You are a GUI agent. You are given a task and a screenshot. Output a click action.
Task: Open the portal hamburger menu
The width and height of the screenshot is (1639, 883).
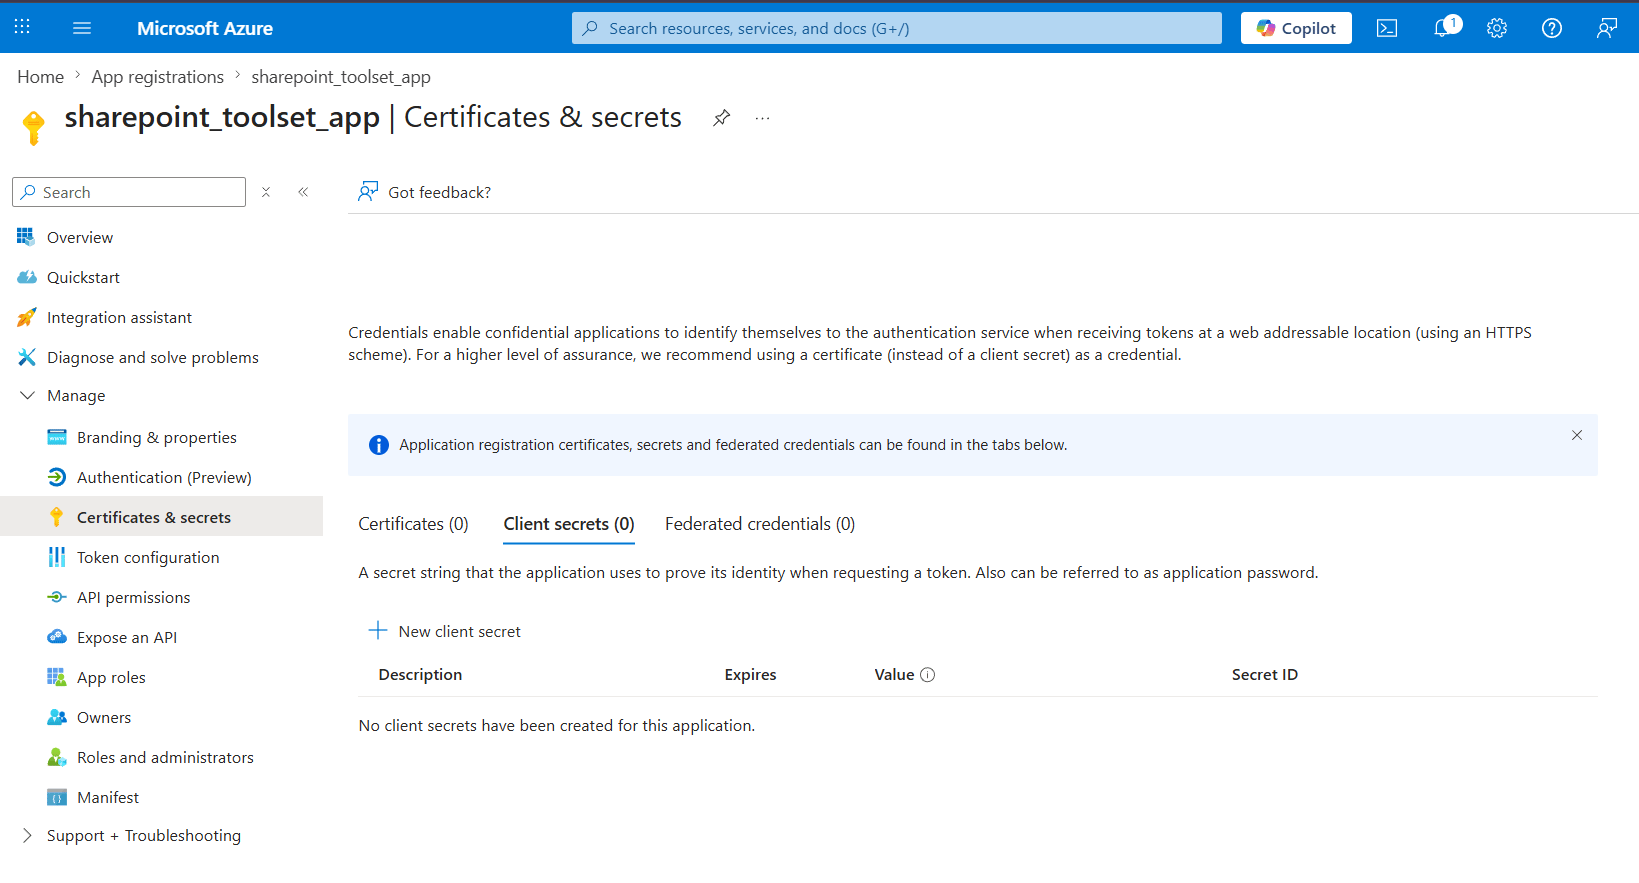82,28
